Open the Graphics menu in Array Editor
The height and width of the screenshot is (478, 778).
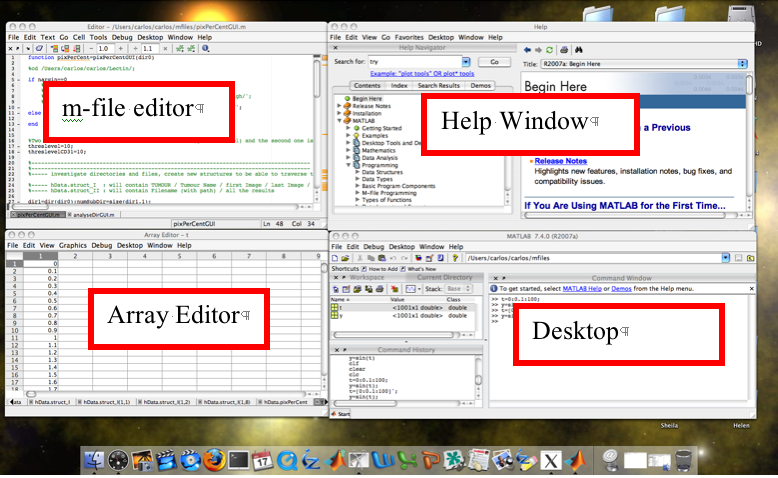(72, 245)
